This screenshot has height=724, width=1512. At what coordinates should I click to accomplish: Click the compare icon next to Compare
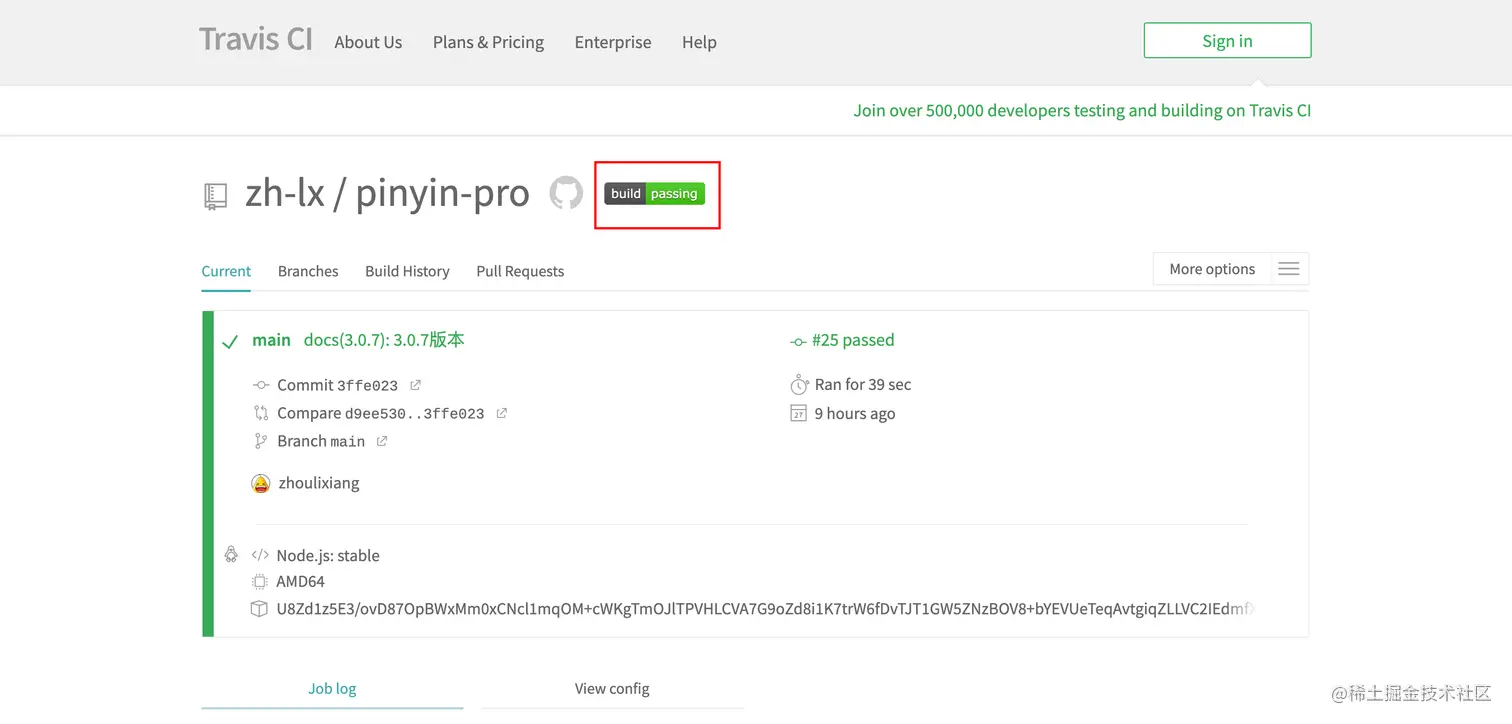coord(261,413)
